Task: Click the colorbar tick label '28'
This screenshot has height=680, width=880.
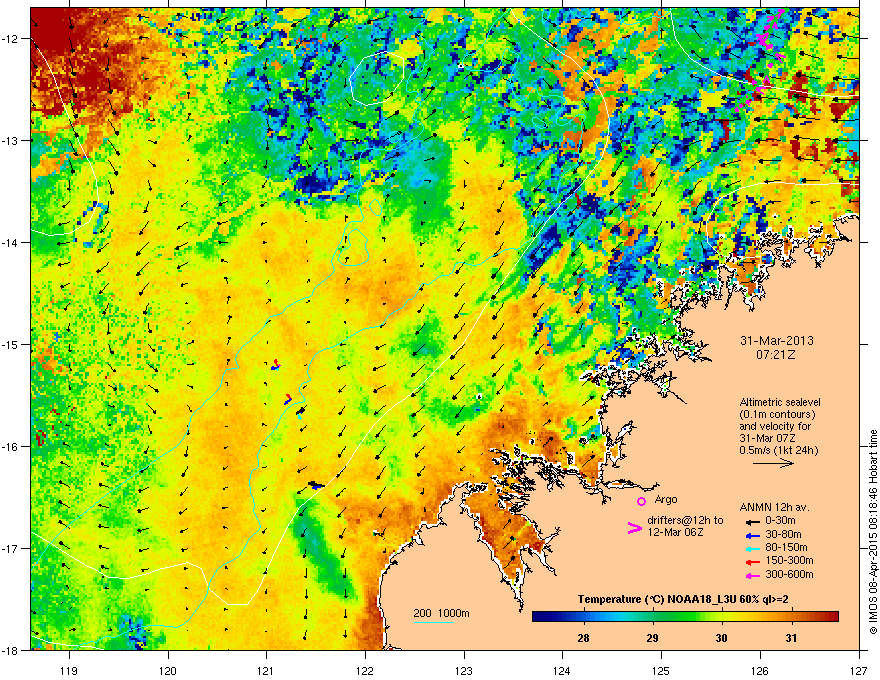Action: 584,638
